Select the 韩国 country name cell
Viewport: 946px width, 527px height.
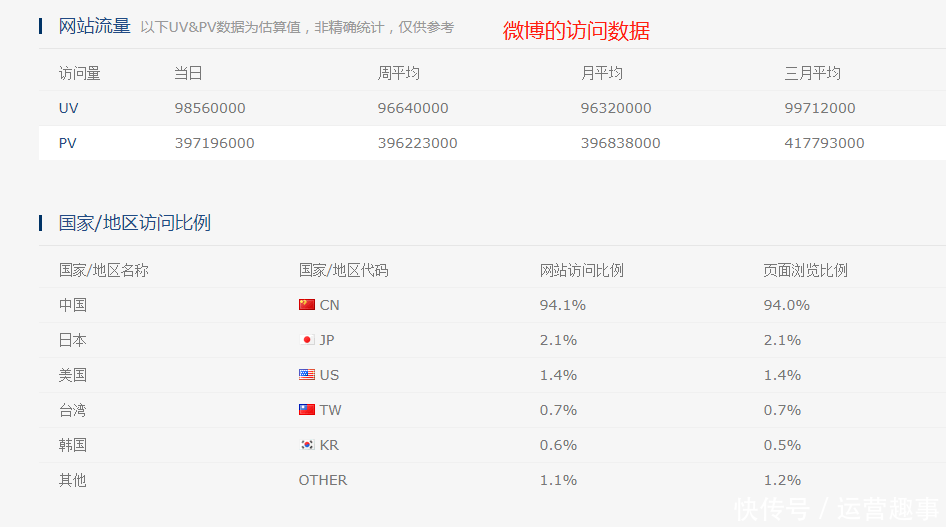click(x=72, y=445)
